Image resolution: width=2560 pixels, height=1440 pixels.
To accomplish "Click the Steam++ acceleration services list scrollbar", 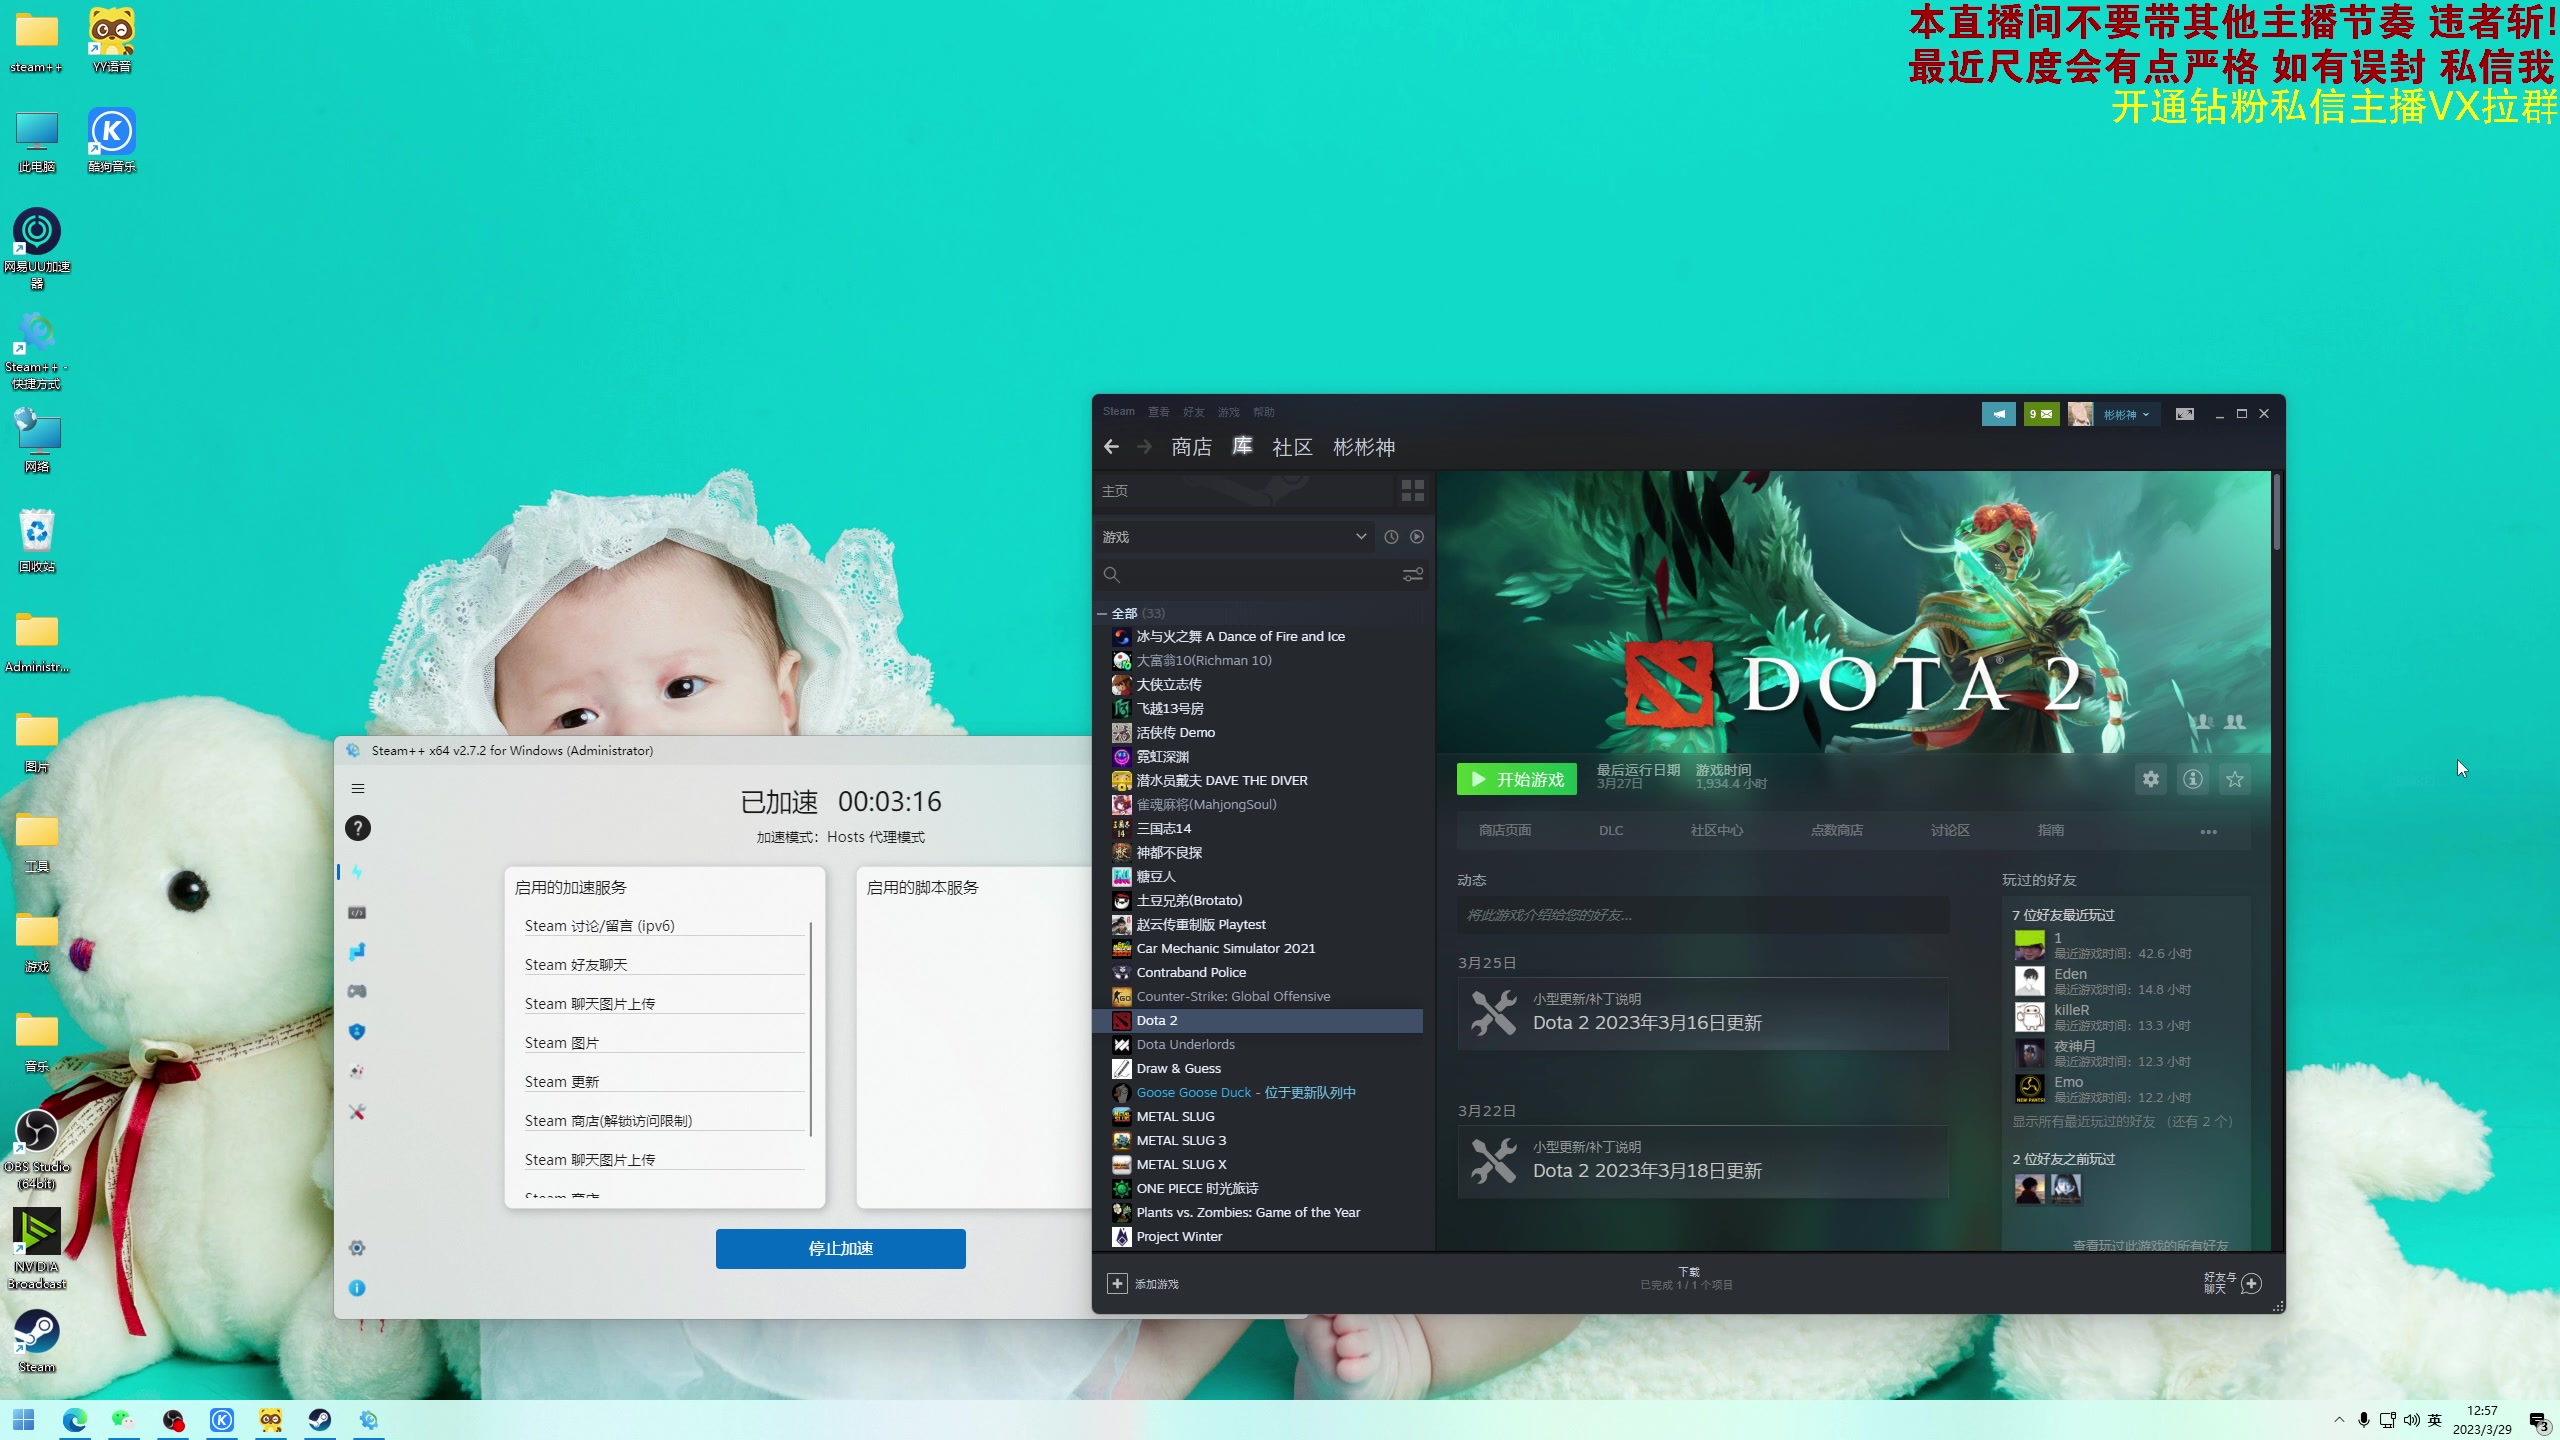I will 810,1030.
